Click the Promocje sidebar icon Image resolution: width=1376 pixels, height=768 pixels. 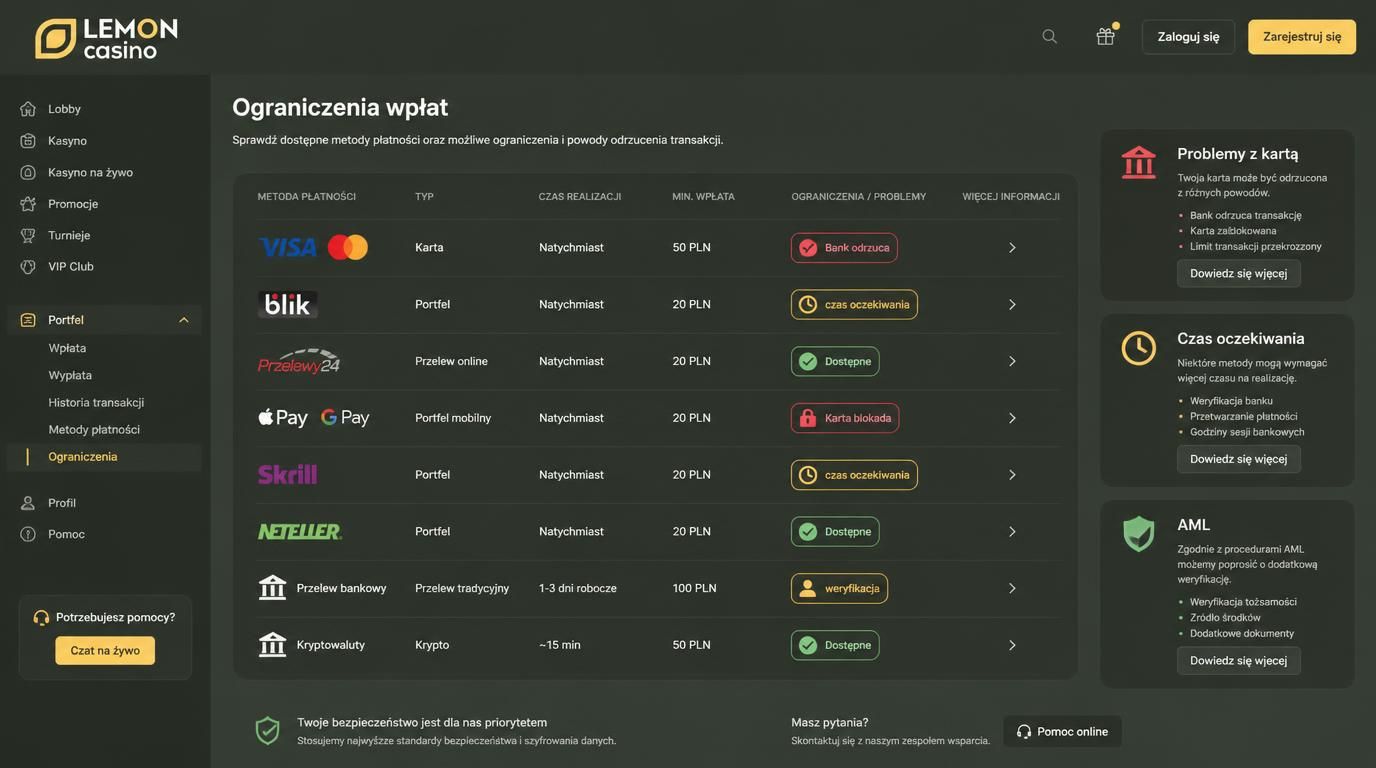pos(28,204)
